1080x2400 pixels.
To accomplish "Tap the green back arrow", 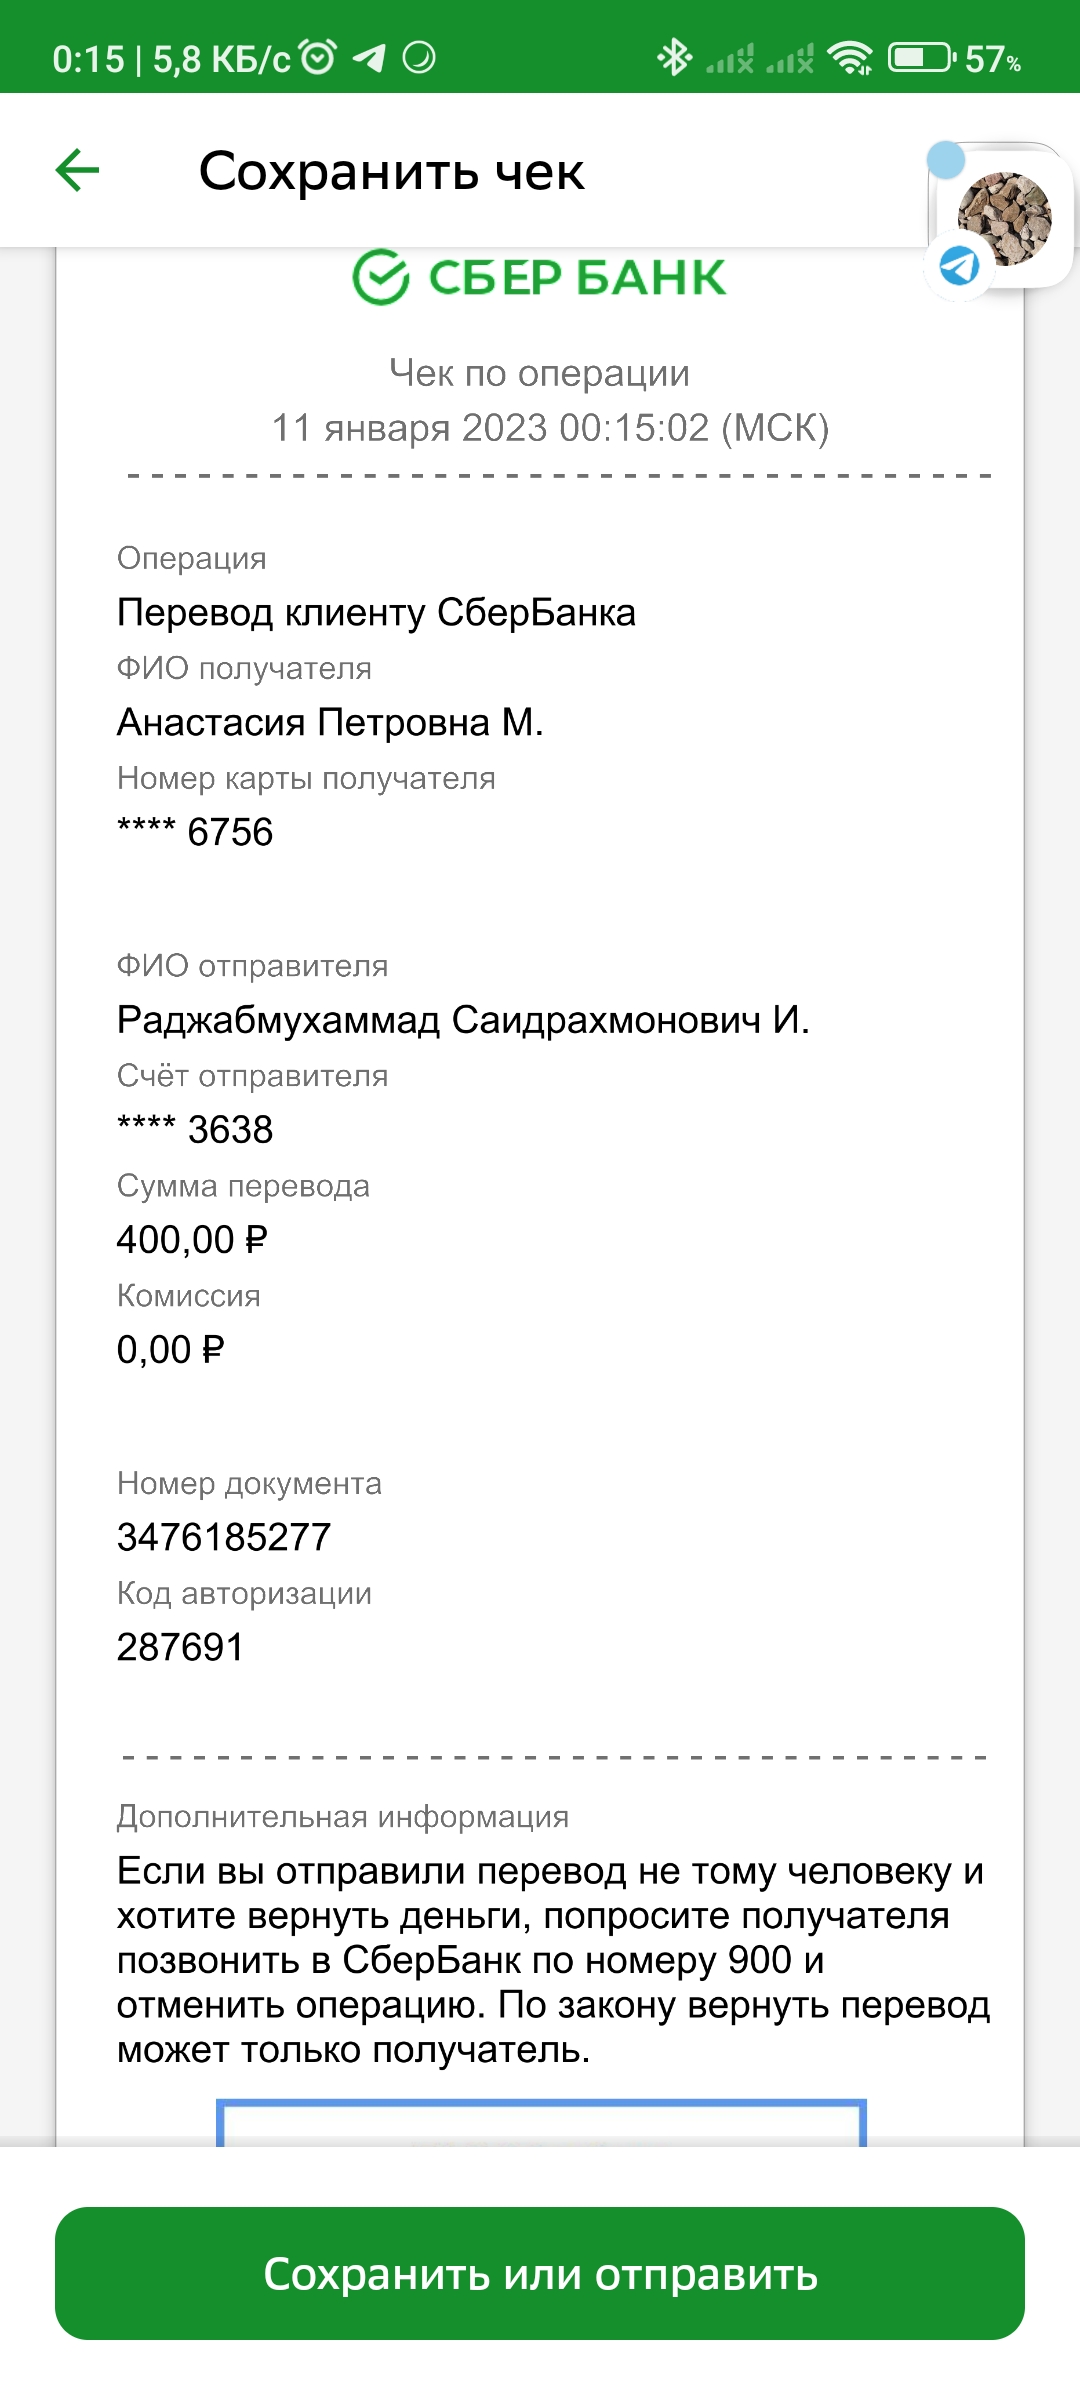I will [x=77, y=170].
